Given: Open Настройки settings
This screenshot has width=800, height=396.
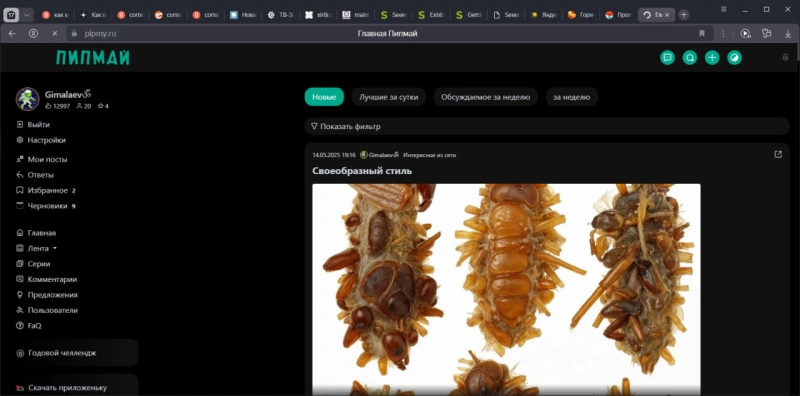Looking at the screenshot, I should [41, 140].
